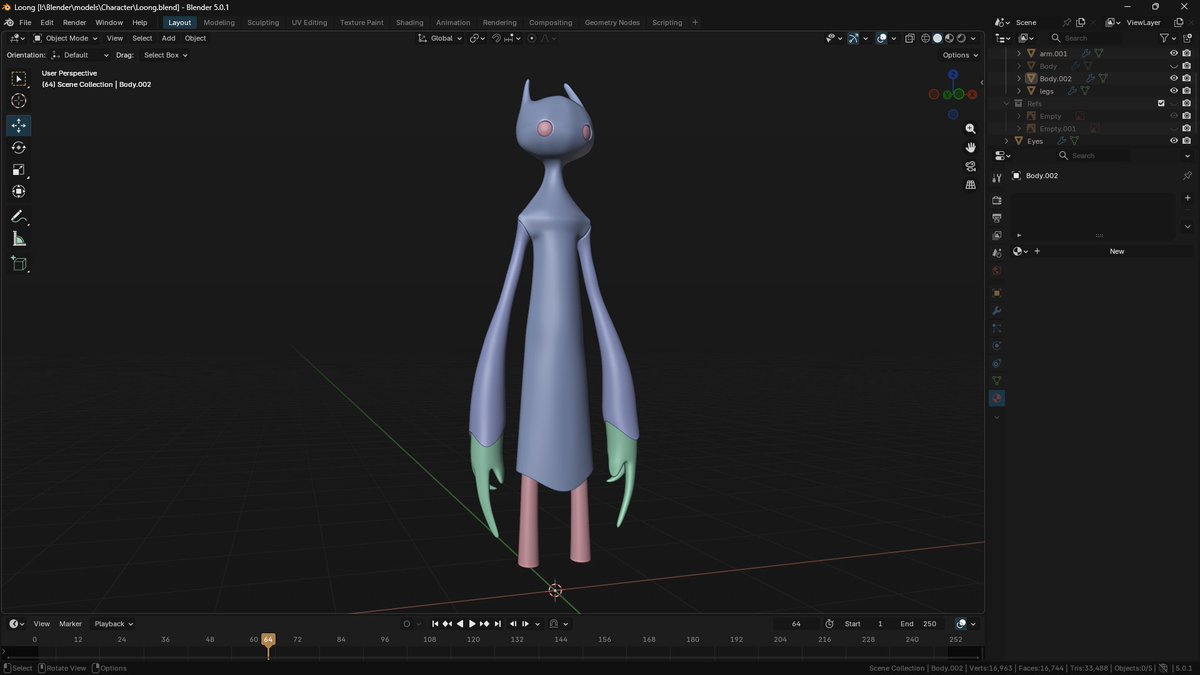This screenshot has height=675, width=1200.
Task: Click the frame 64 playhead marker
Action: 268,639
